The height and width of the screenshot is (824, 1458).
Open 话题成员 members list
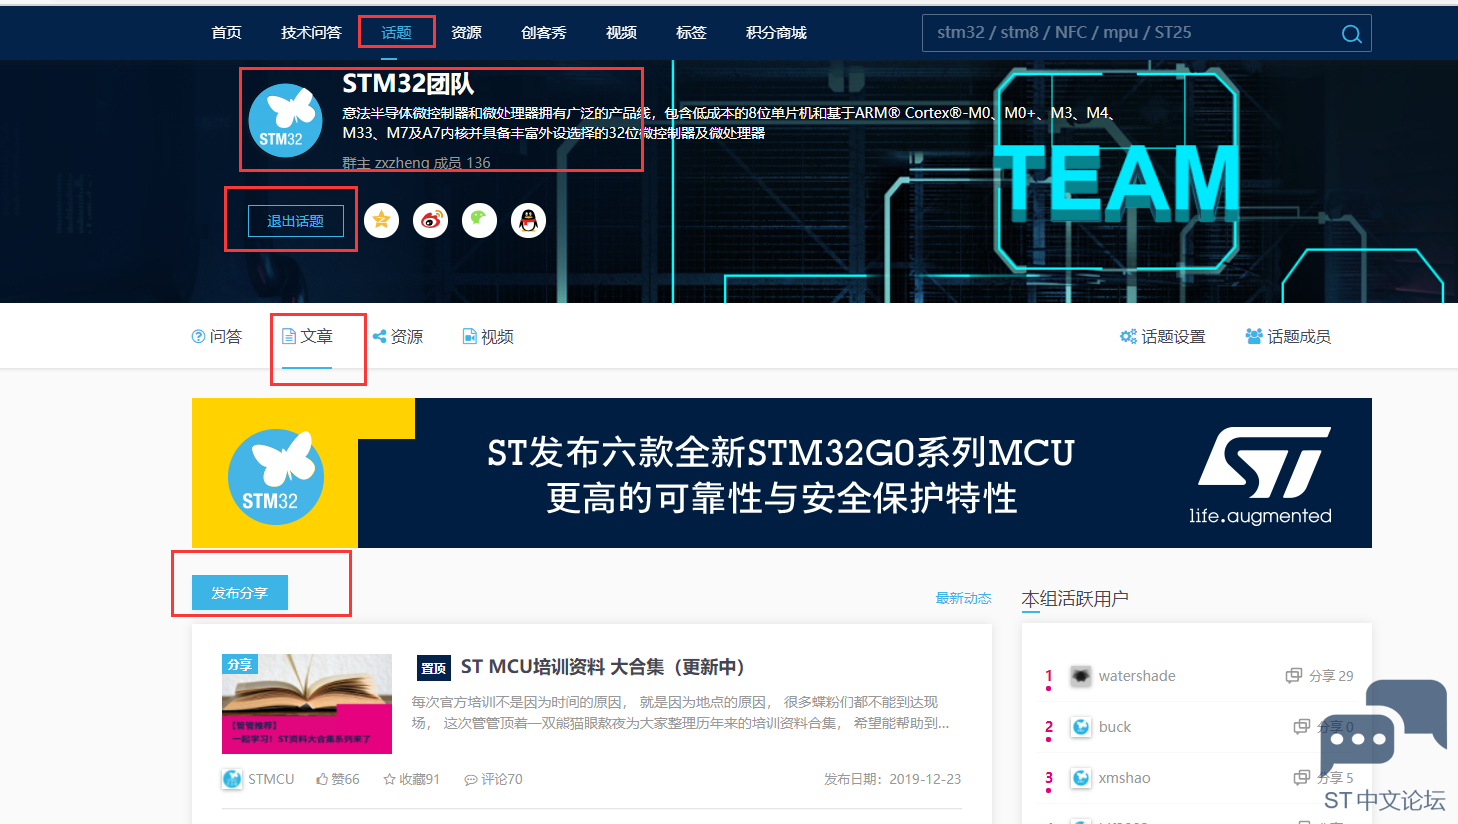[1288, 337]
